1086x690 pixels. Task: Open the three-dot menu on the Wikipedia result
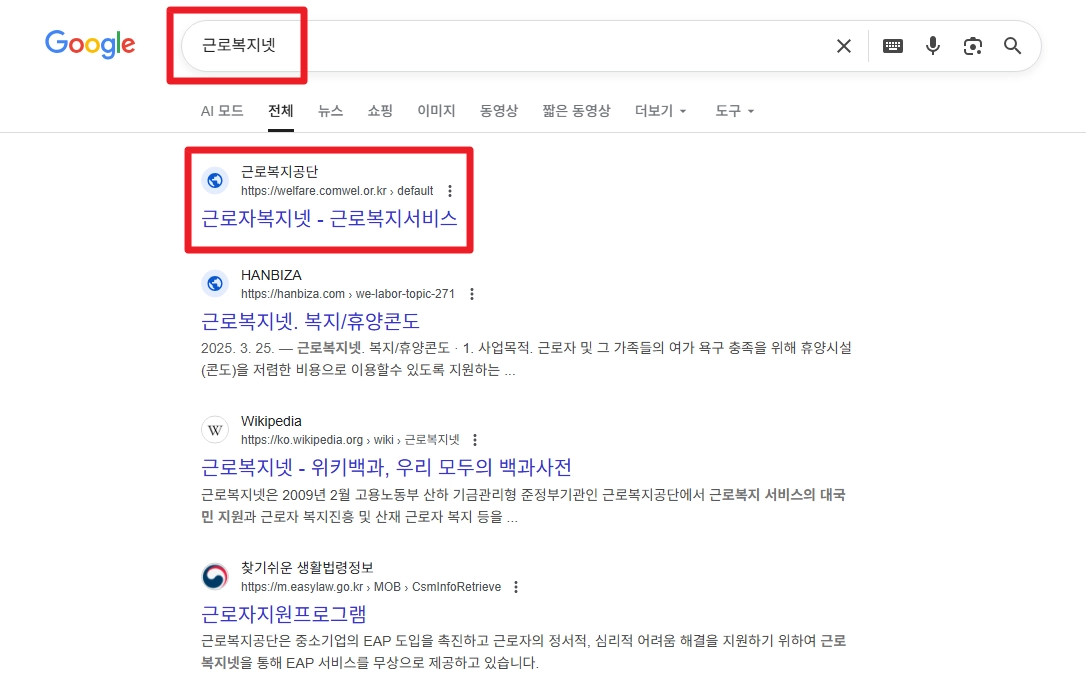[474, 439]
